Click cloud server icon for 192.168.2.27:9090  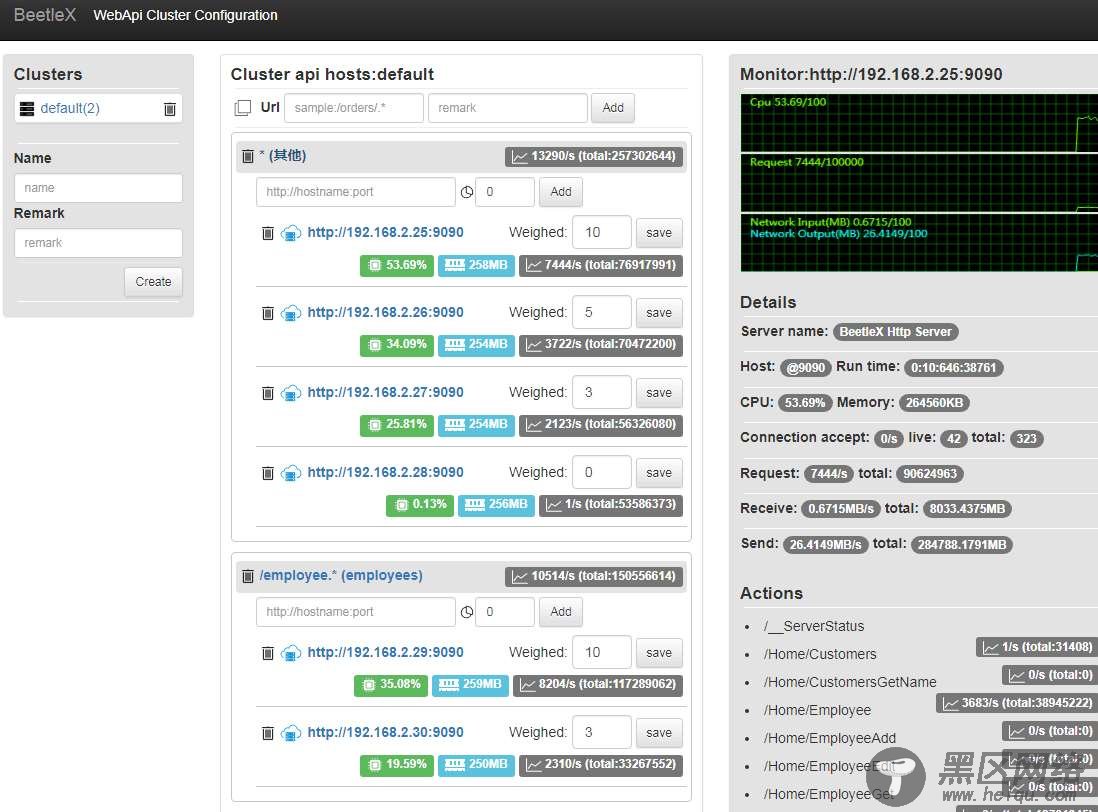pos(291,393)
